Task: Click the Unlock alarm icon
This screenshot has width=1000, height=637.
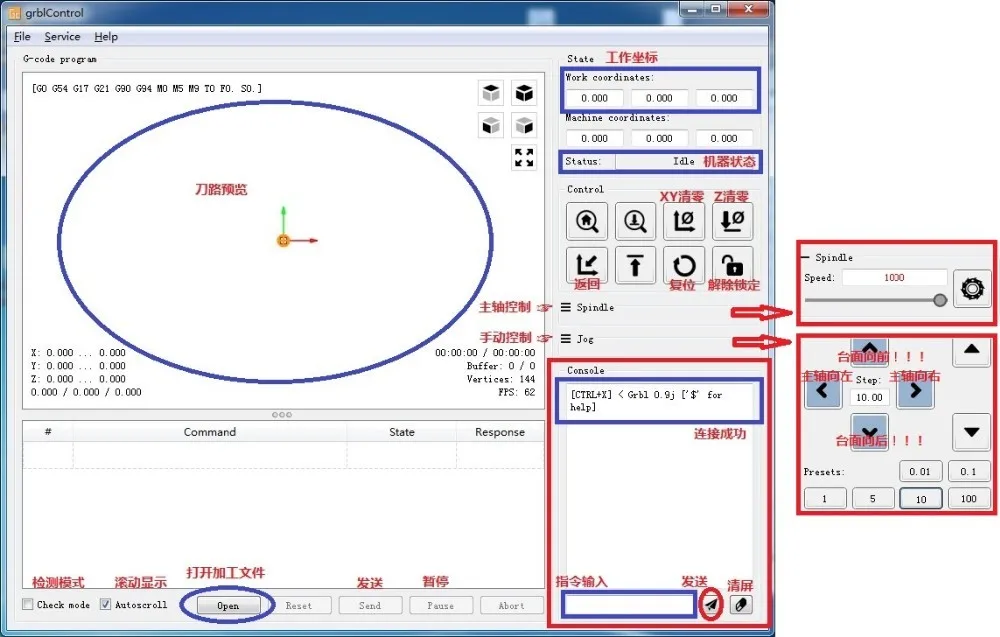Action: click(x=732, y=265)
